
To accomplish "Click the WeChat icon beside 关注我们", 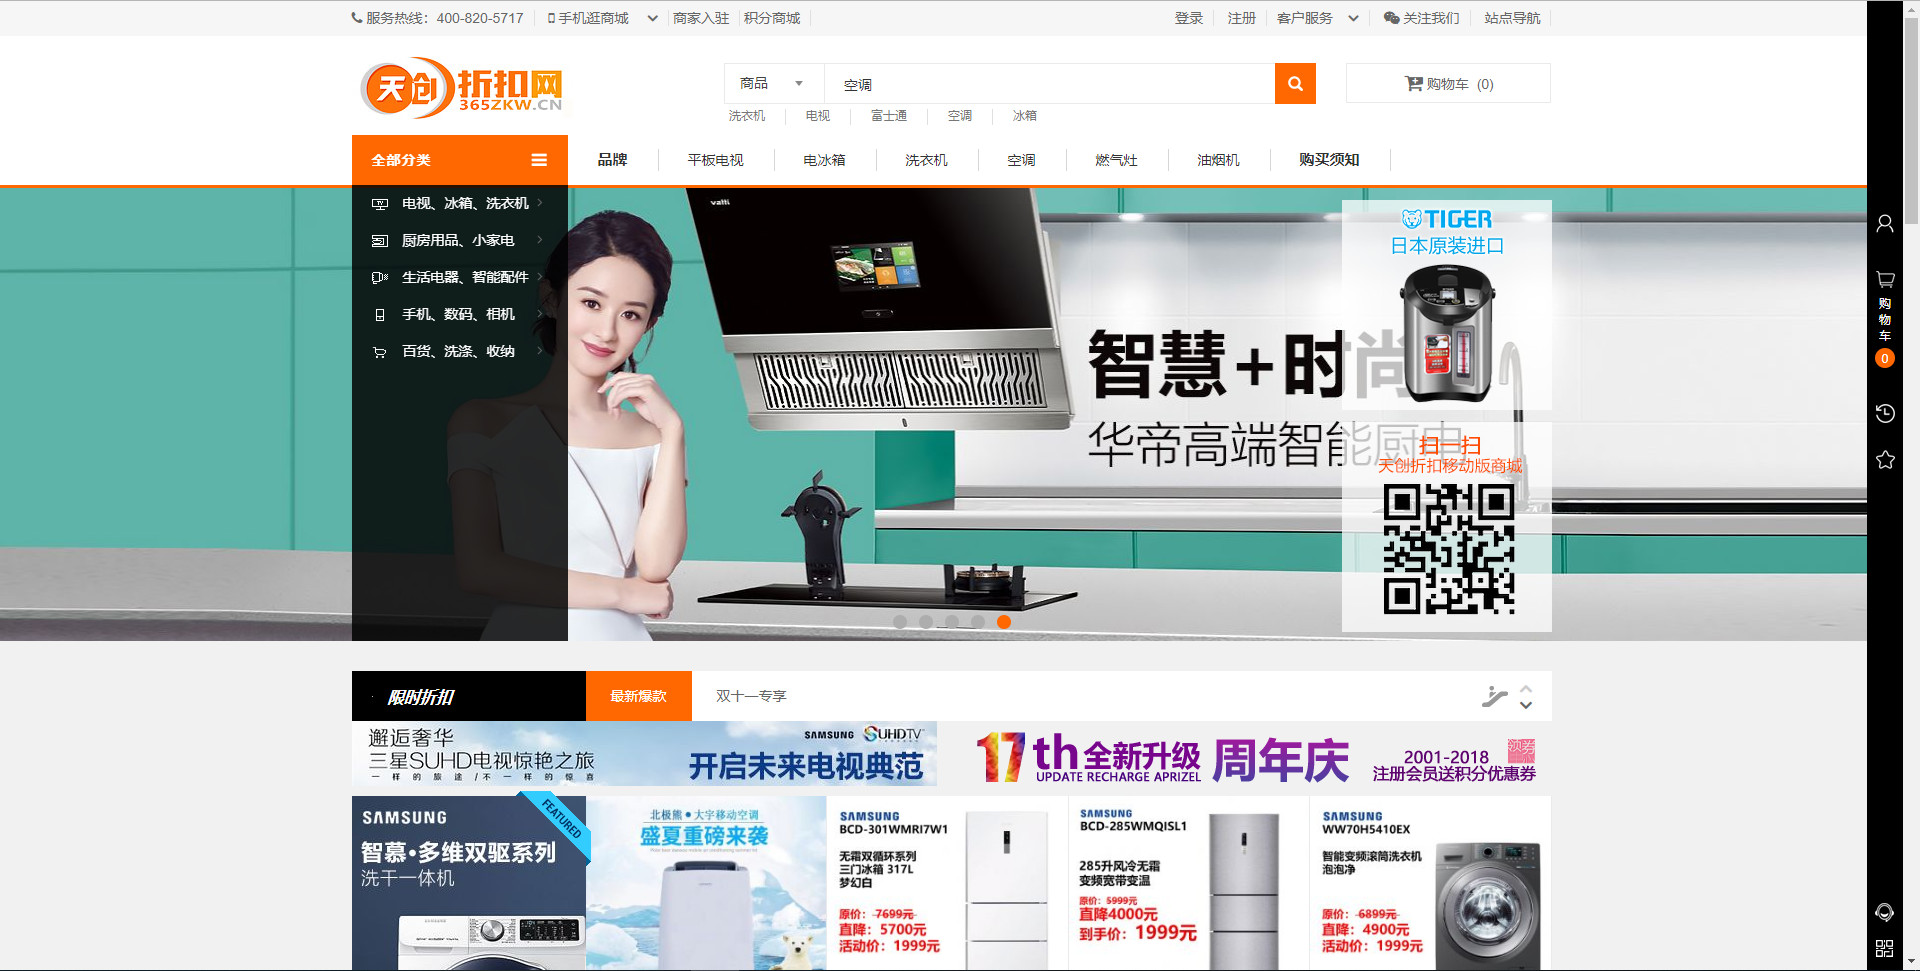I will pyautogui.click(x=1391, y=18).
